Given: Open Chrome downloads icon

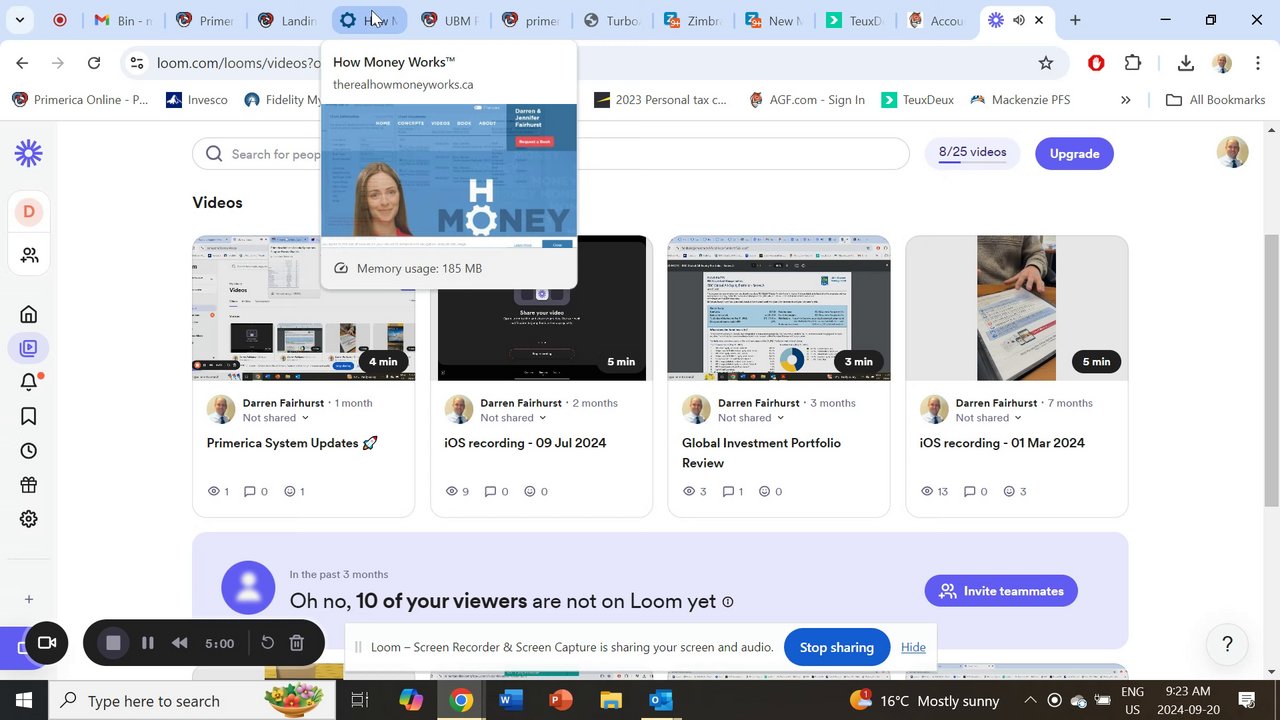Looking at the screenshot, I should pos(1186,63).
